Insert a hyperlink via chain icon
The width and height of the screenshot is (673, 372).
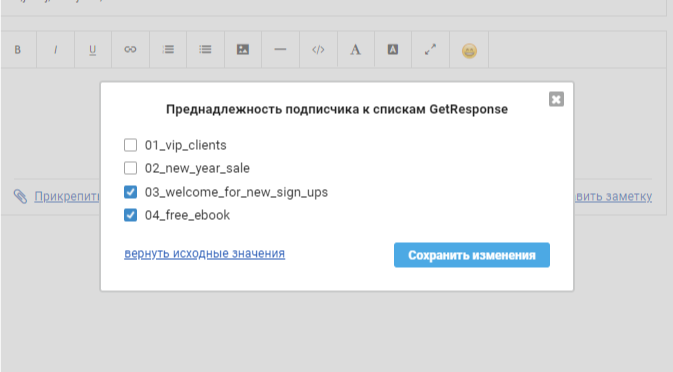(x=130, y=50)
